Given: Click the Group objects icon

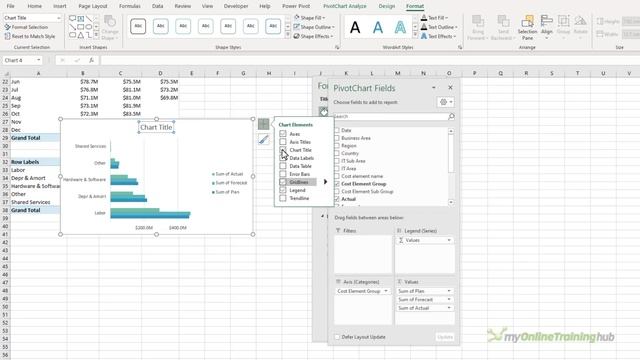Looking at the screenshot, I should click(563, 22).
